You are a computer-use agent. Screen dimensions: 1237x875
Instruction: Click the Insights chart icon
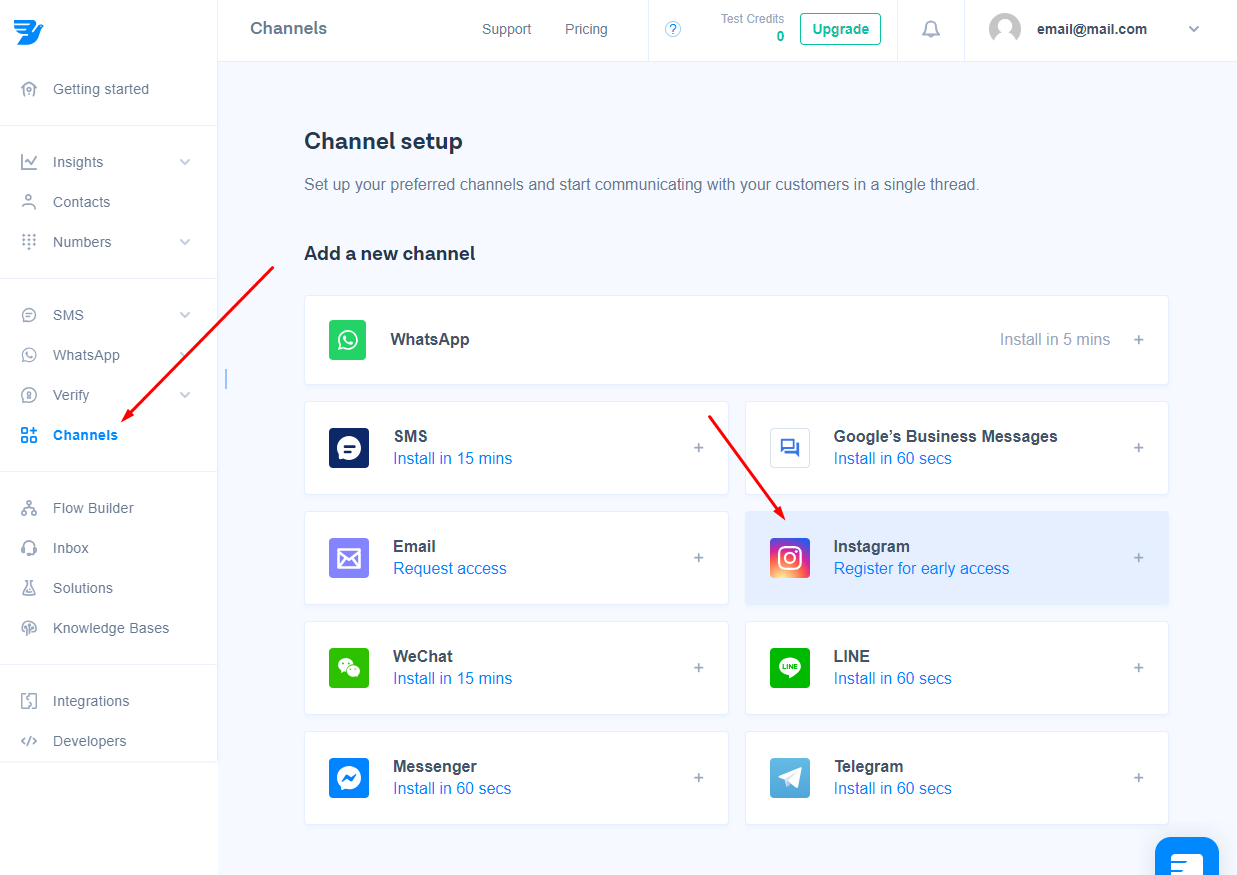pyautogui.click(x=29, y=162)
